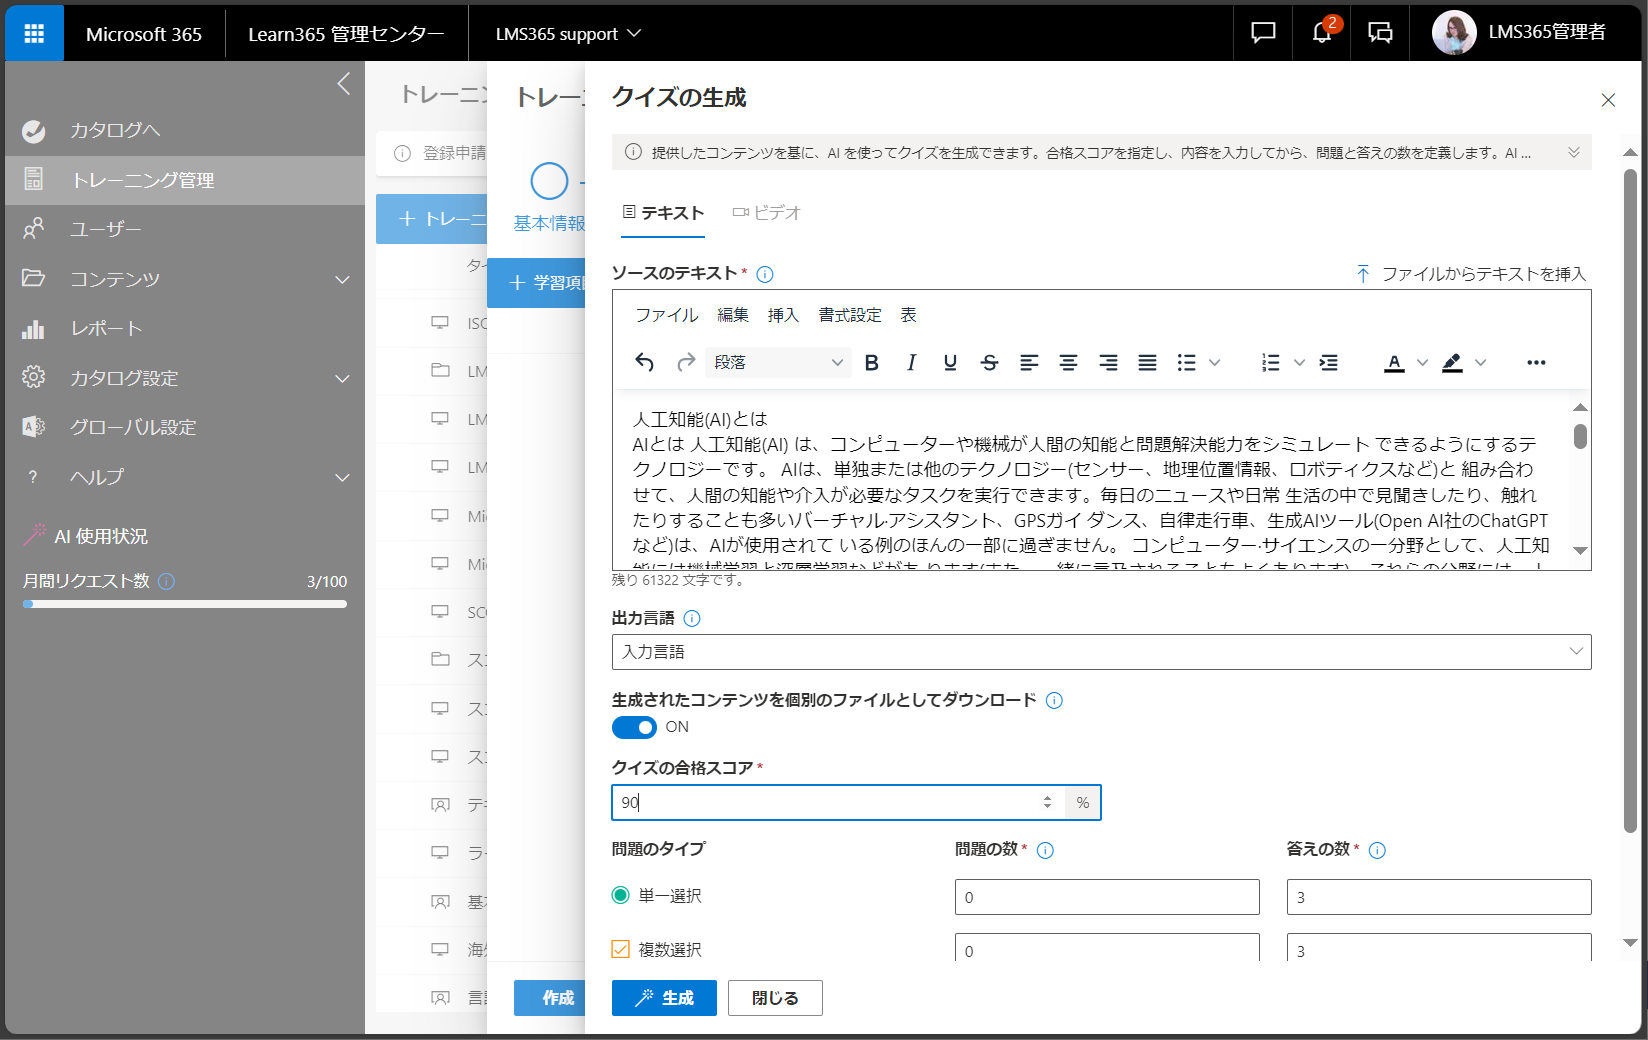Image resolution: width=1648 pixels, height=1040 pixels.
Task: Open the 表 editor menu
Action: 908,315
